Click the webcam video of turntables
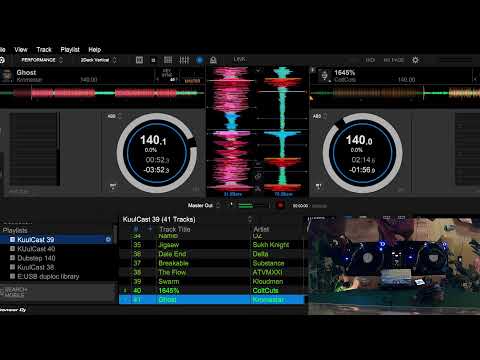The height and width of the screenshot is (360, 480). (393, 266)
